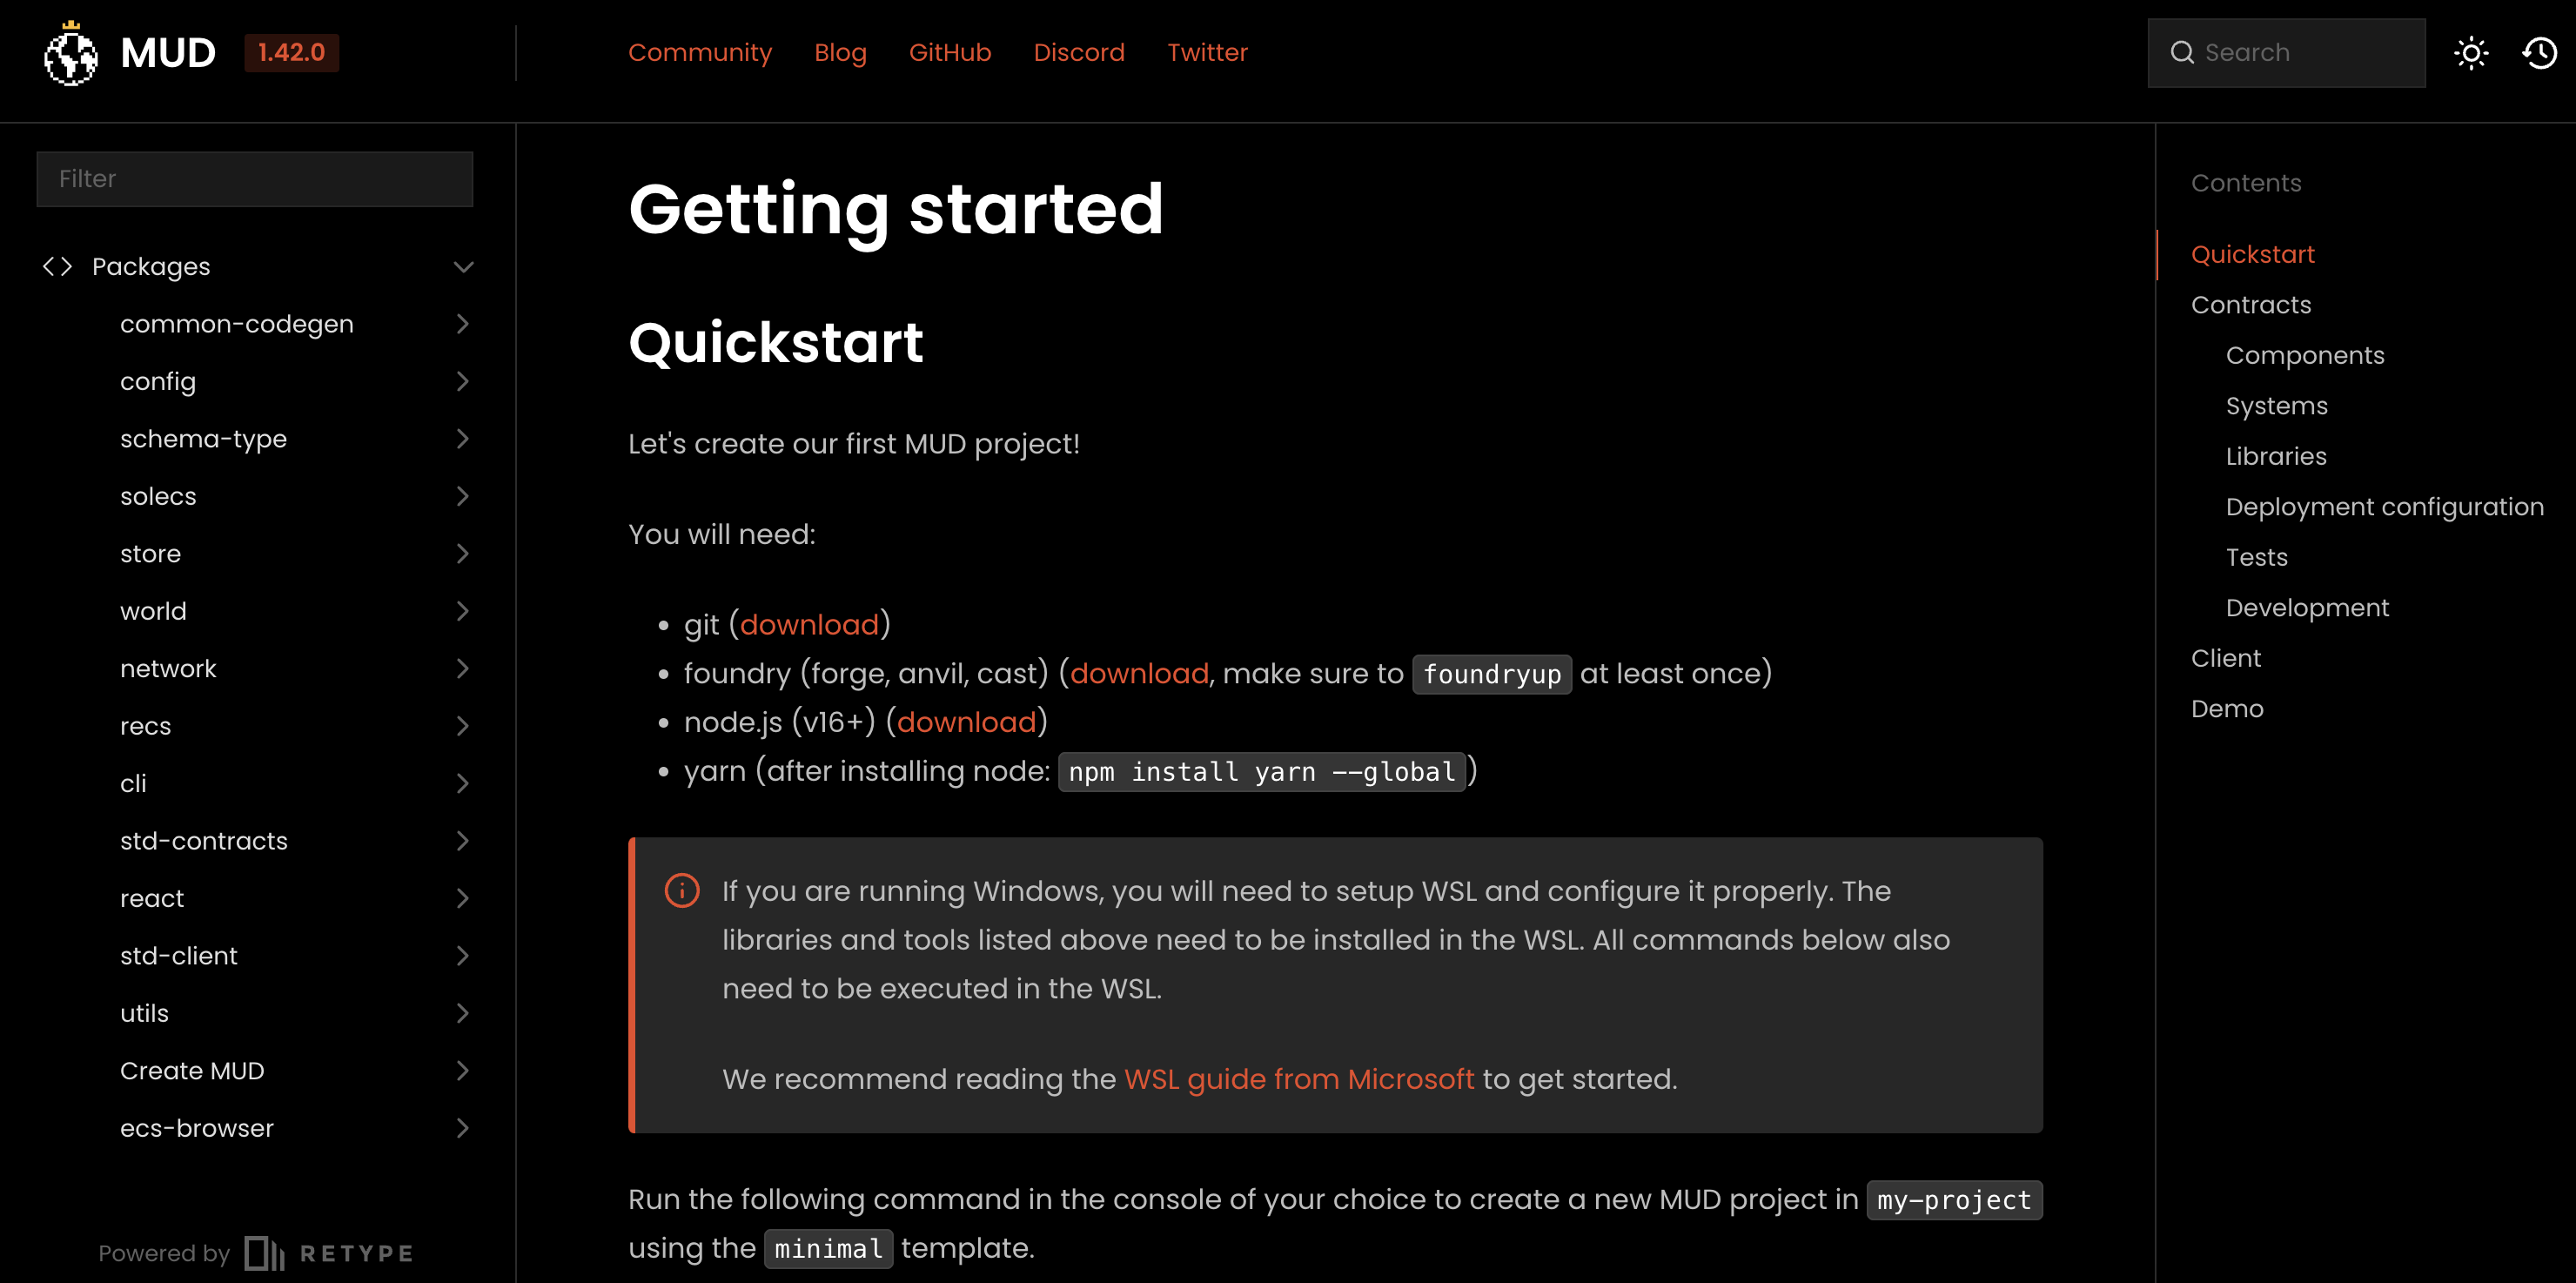The image size is (2576, 1283).
Task: Focus the Search box
Action: 2286,53
